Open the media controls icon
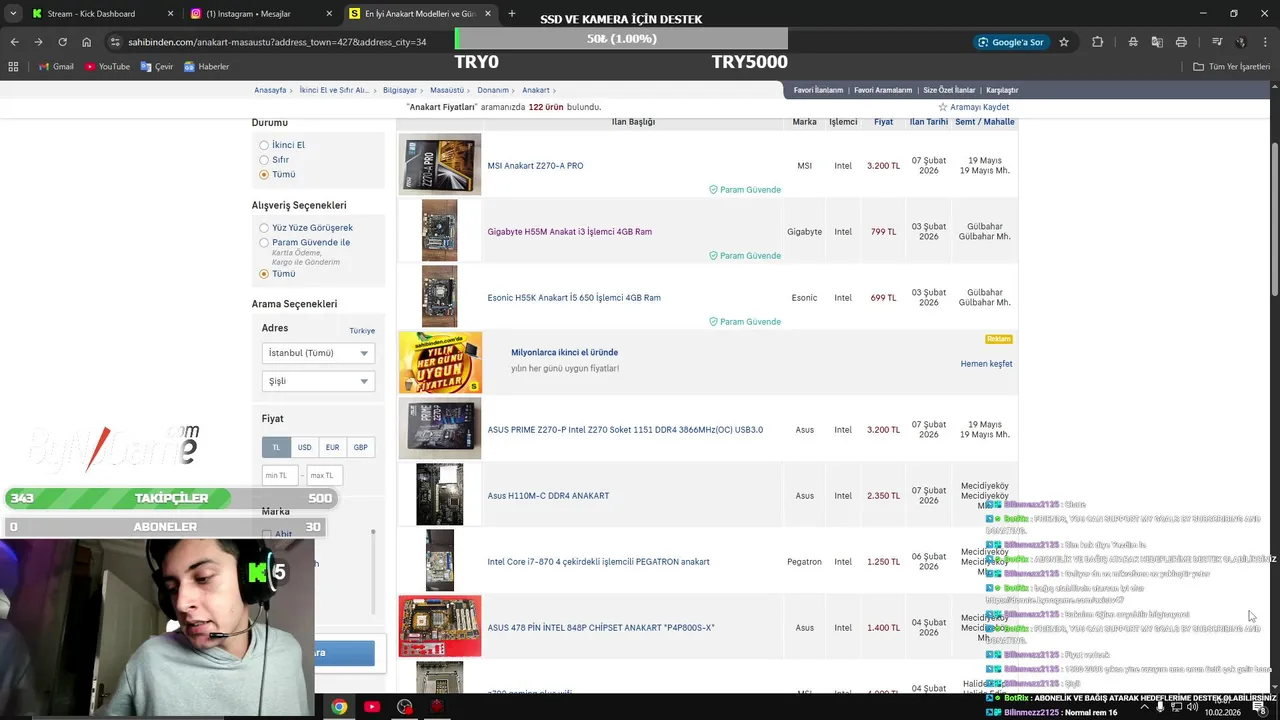The image size is (1280, 720). [x=1217, y=42]
